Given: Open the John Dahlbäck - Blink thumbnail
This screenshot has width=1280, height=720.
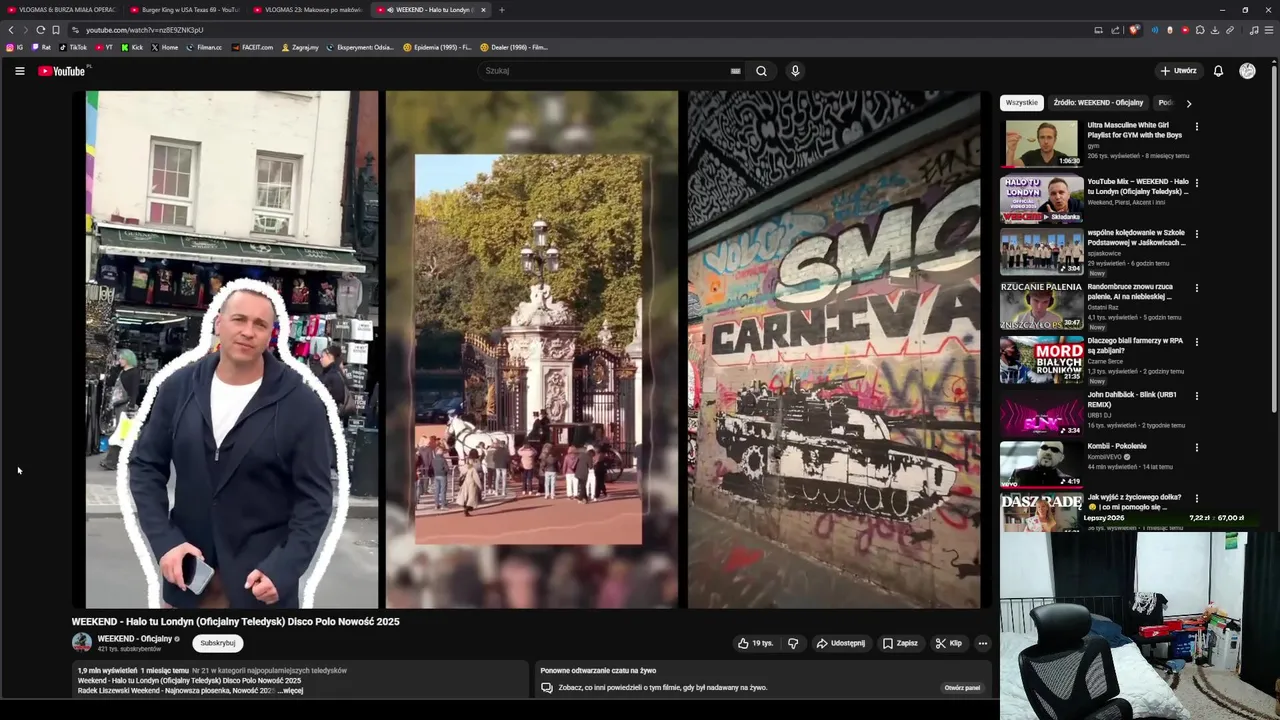Looking at the screenshot, I should pos(1041,413).
